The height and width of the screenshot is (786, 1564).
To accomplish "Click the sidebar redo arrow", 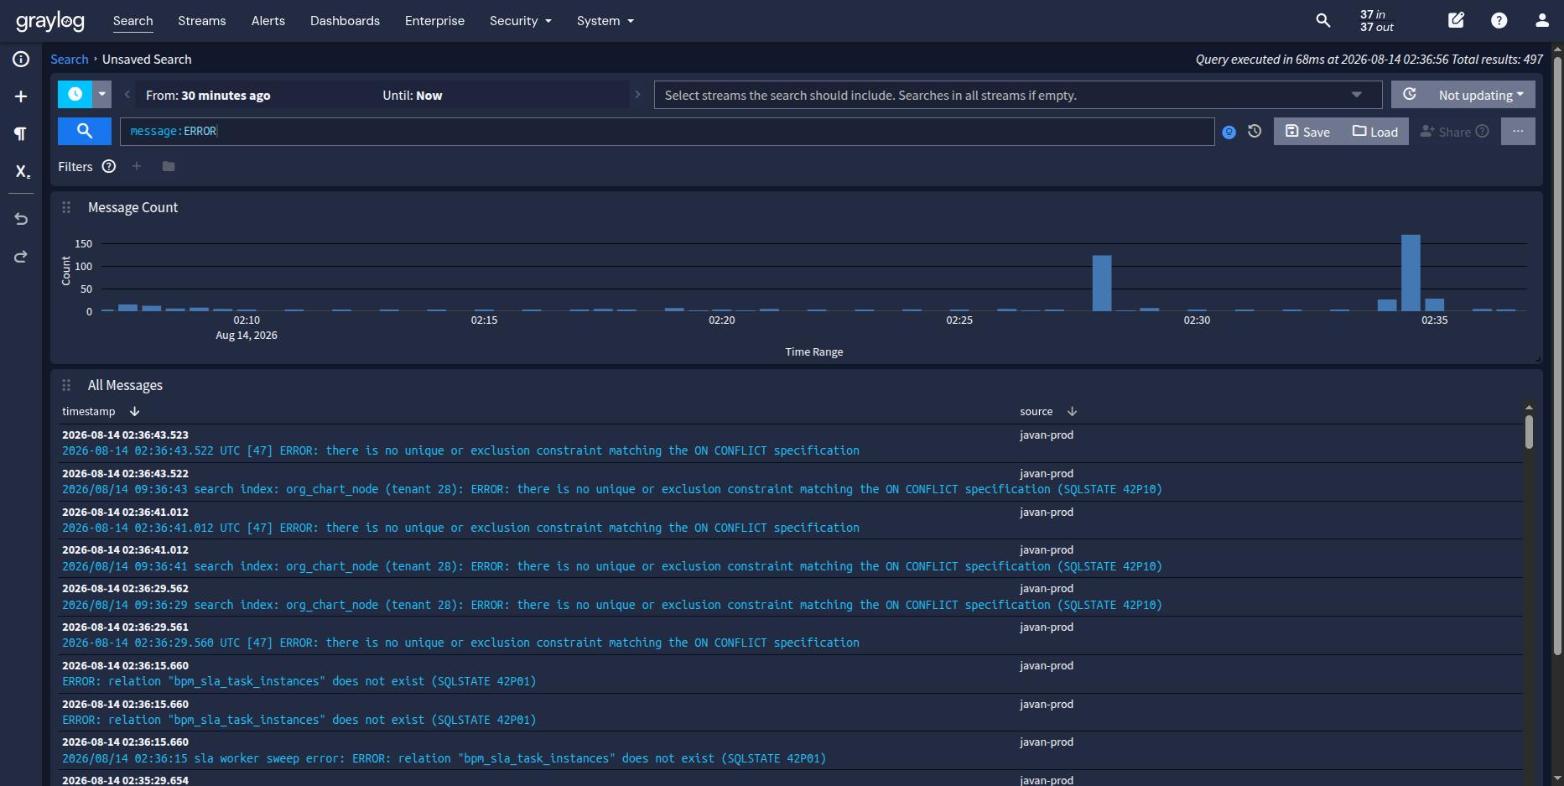I will pos(20,257).
